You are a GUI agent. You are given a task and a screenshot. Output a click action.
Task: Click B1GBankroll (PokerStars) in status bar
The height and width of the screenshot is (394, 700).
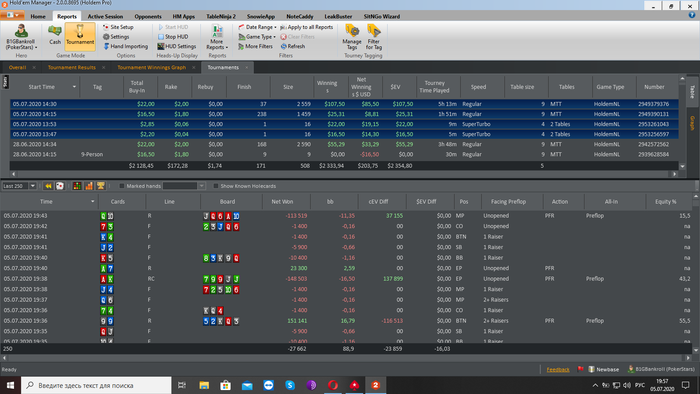pyautogui.click(x=661, y=369)
